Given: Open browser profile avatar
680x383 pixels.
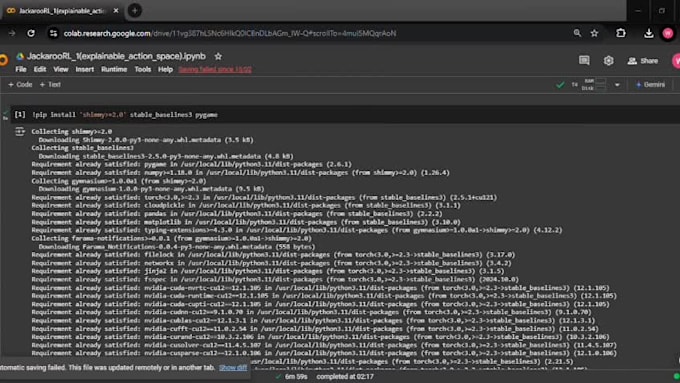Looking at the screenshot, I should (x=668, y=33).
